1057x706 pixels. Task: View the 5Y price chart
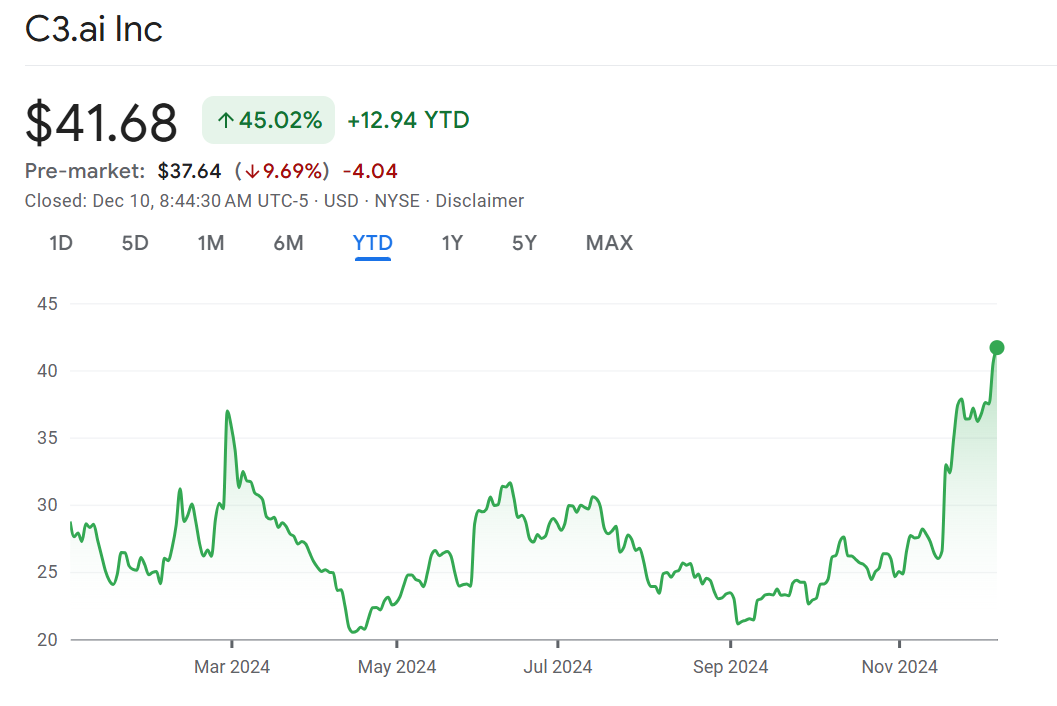pos(524,243)
